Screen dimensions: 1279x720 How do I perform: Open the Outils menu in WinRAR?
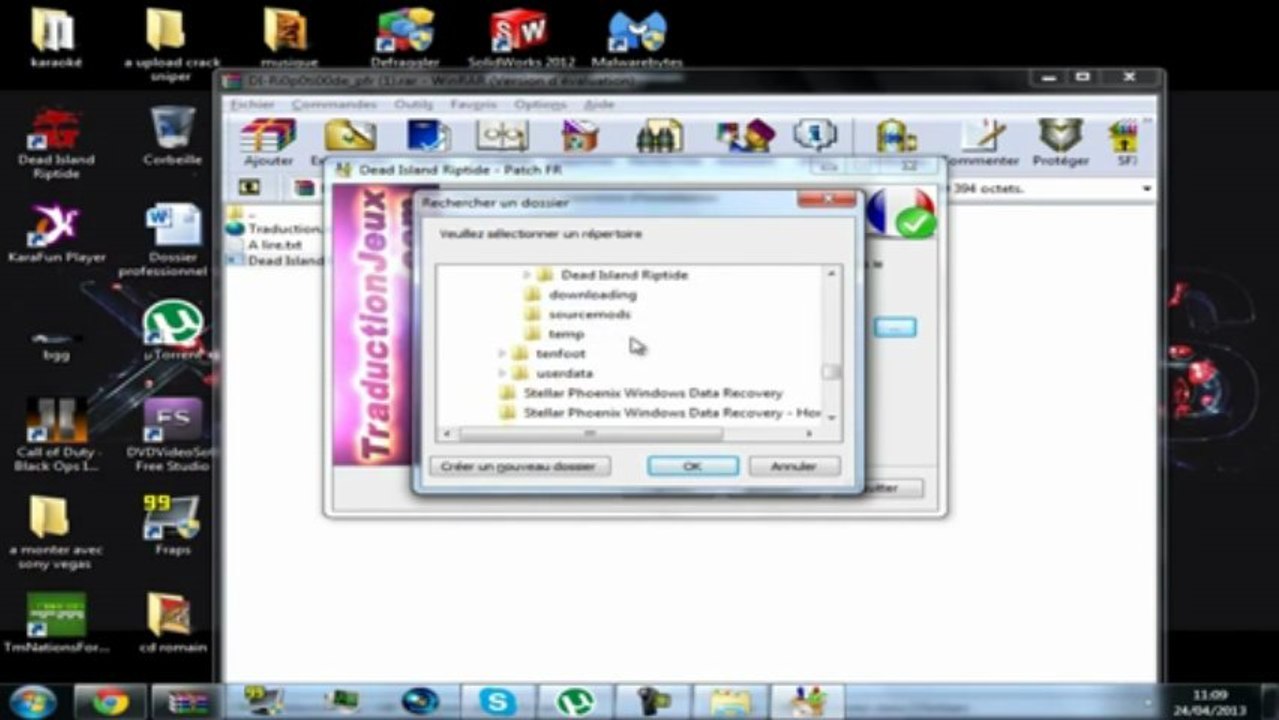coord(413,104)
